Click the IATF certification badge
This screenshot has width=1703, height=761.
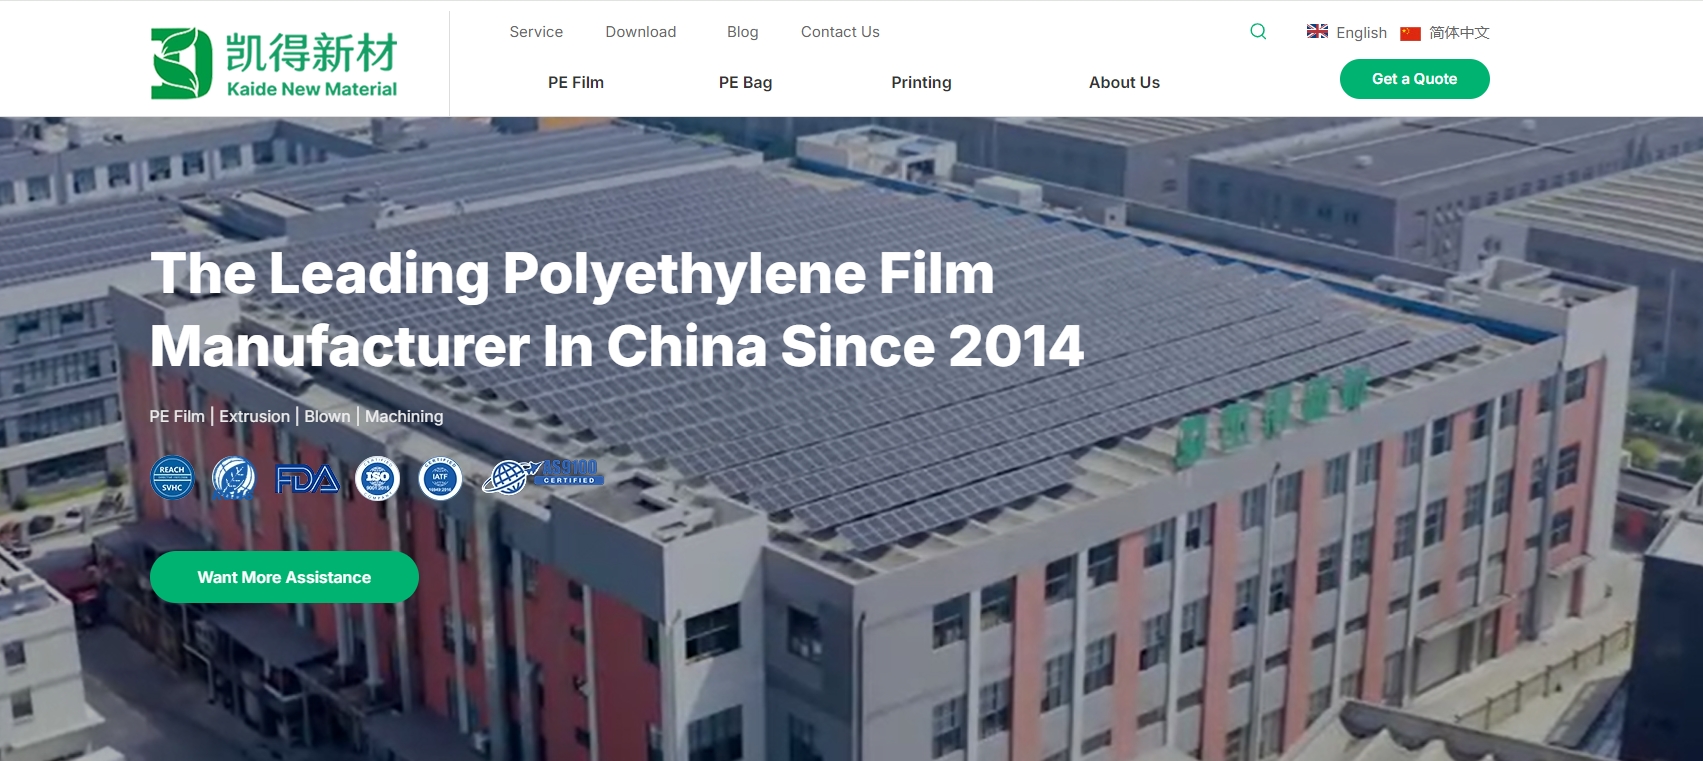pyautogui.click(x=440, y=479)
